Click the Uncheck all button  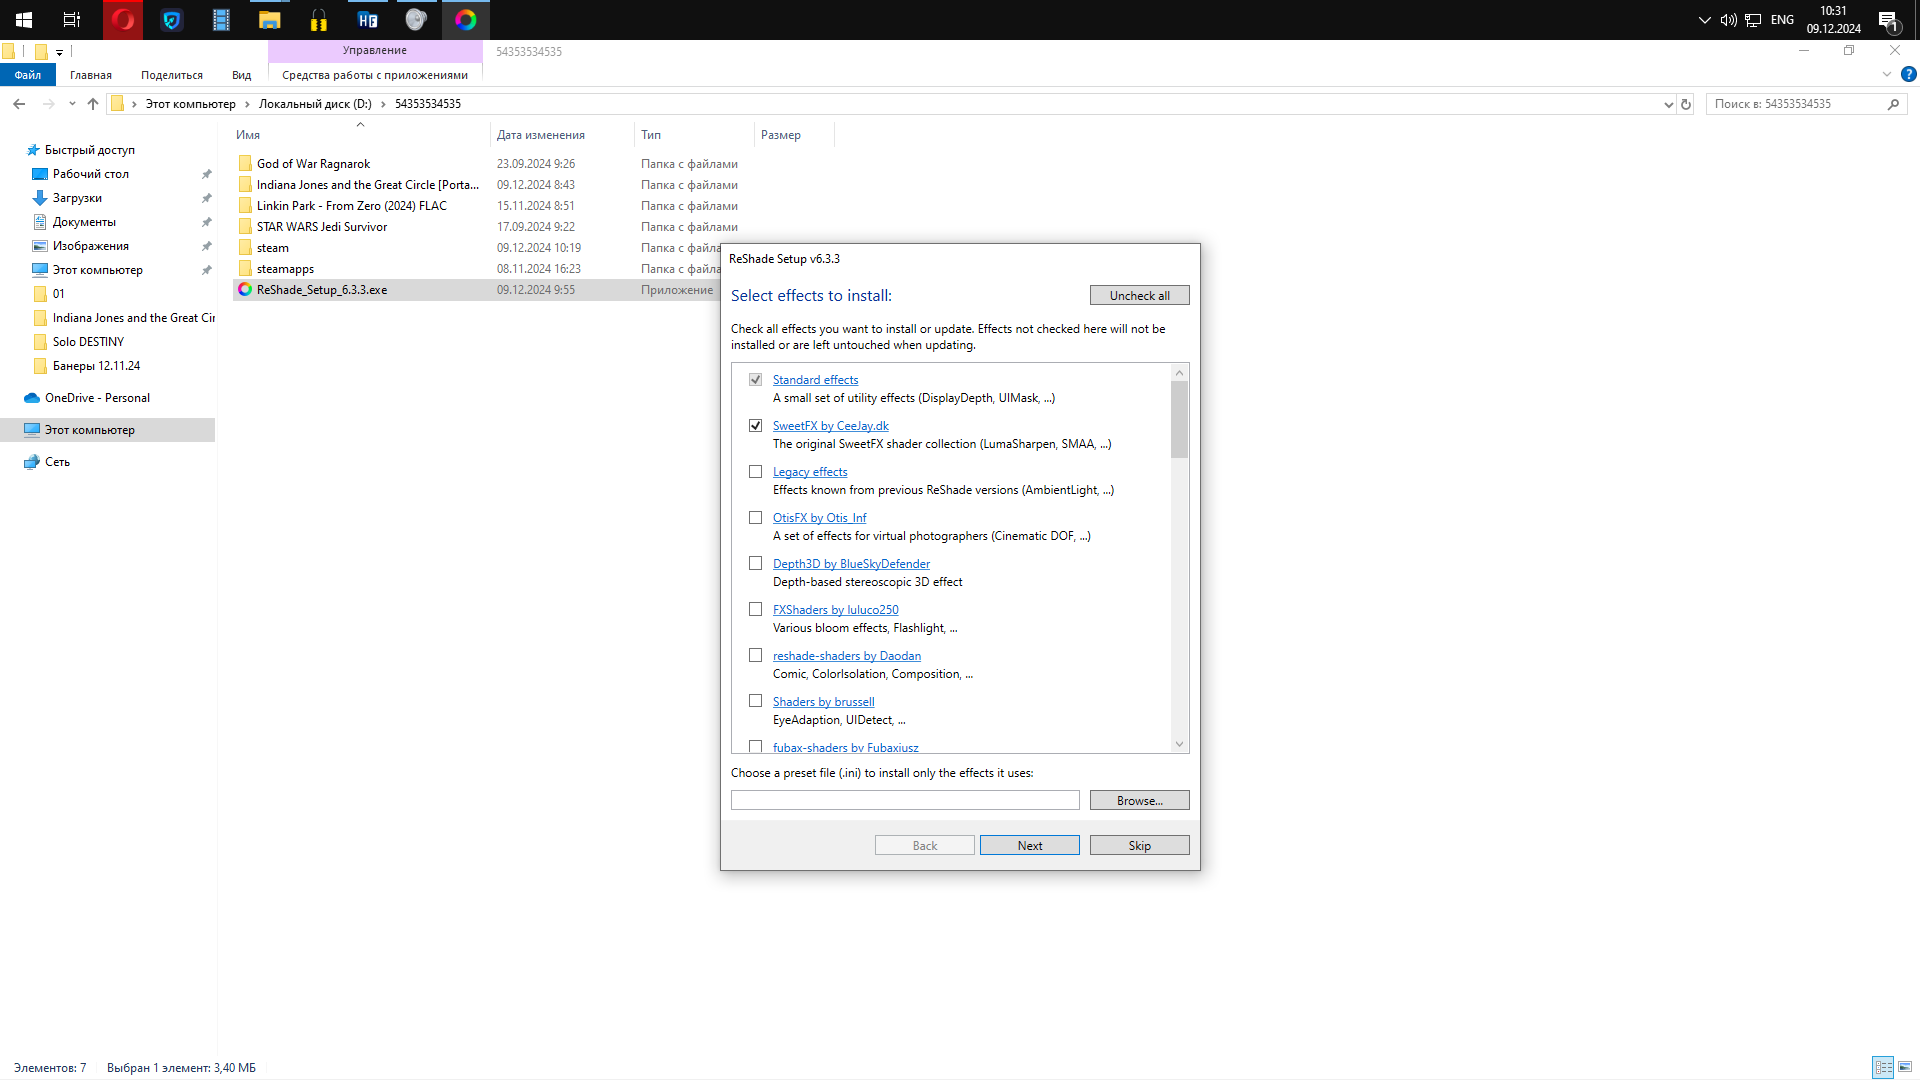pos(1139,296)
